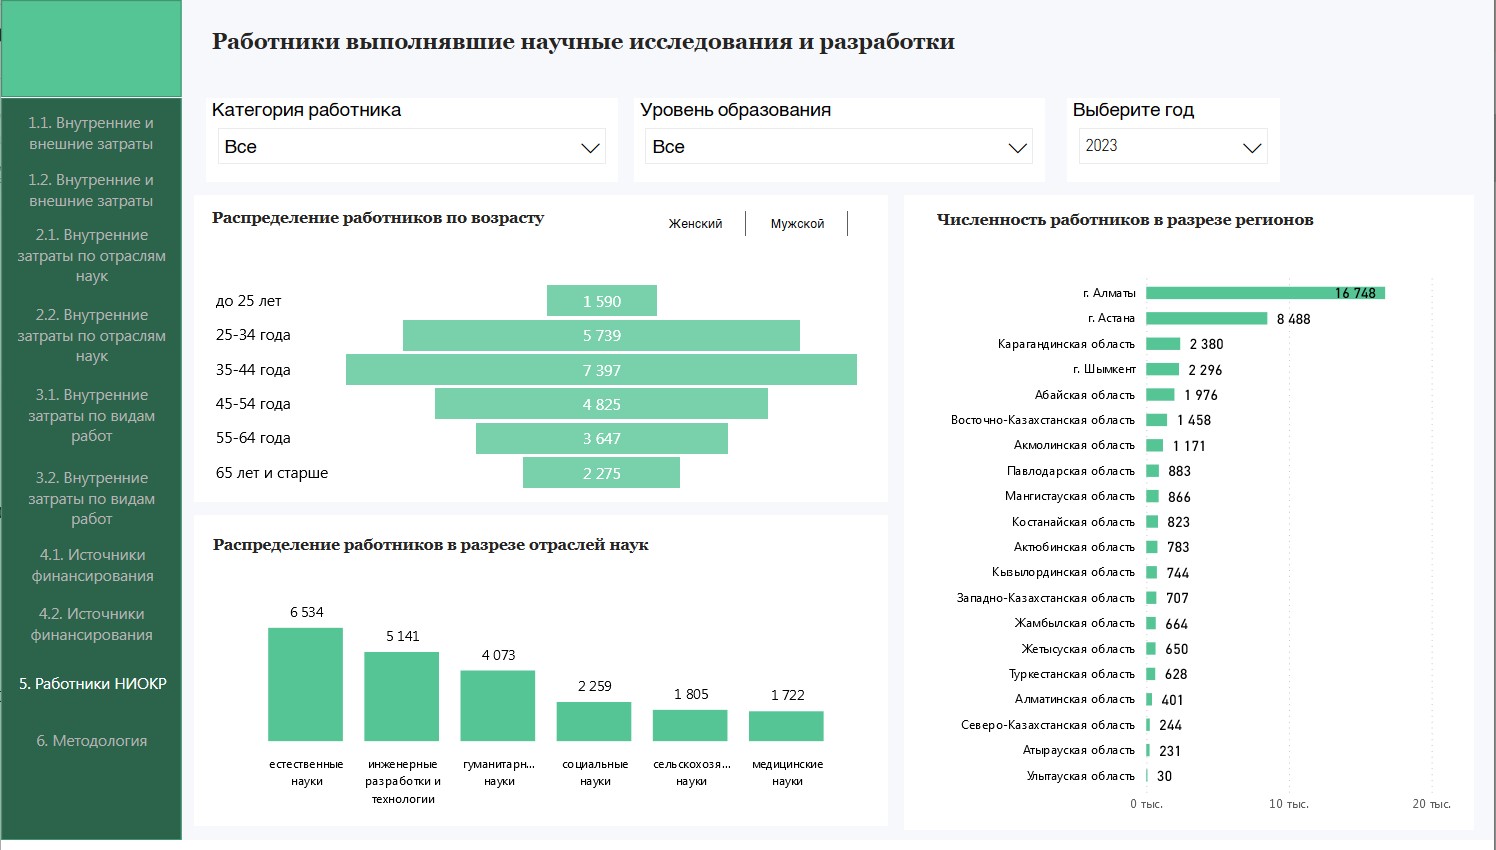Expand the Уровень образования dropdown
The image size is (1496, 850).
pos(838,147)
